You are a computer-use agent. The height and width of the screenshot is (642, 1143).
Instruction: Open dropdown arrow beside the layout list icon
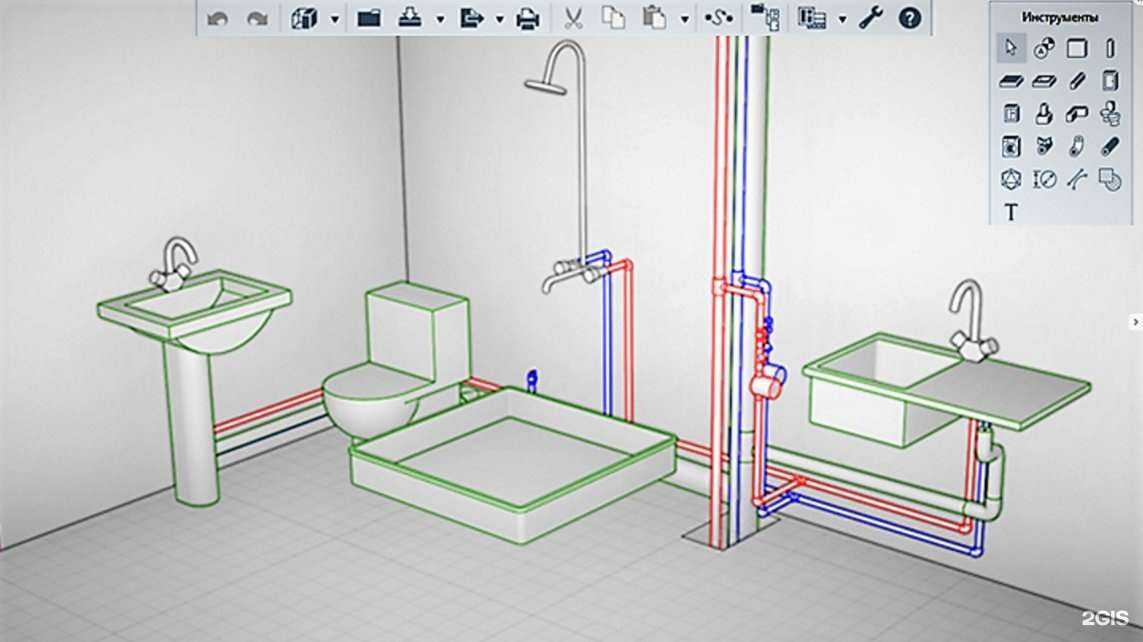(842, 19)
